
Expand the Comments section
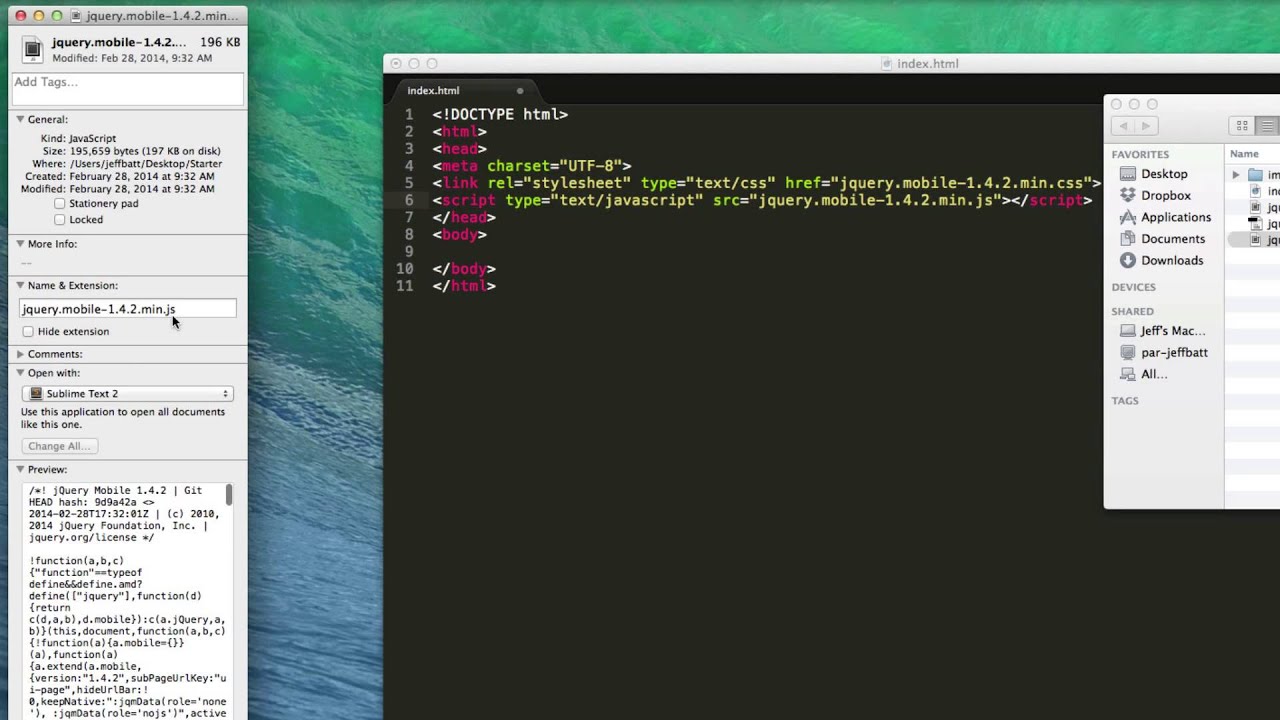point(20,354)
